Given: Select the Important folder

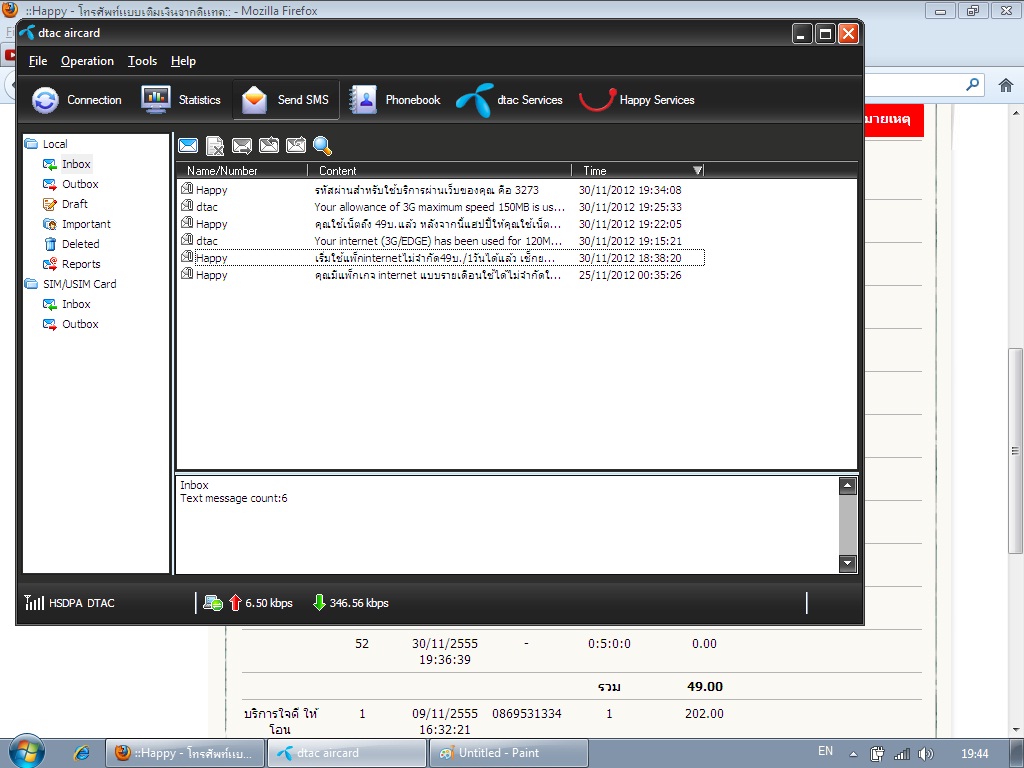Looking at the screenshot, I should 76,224.
